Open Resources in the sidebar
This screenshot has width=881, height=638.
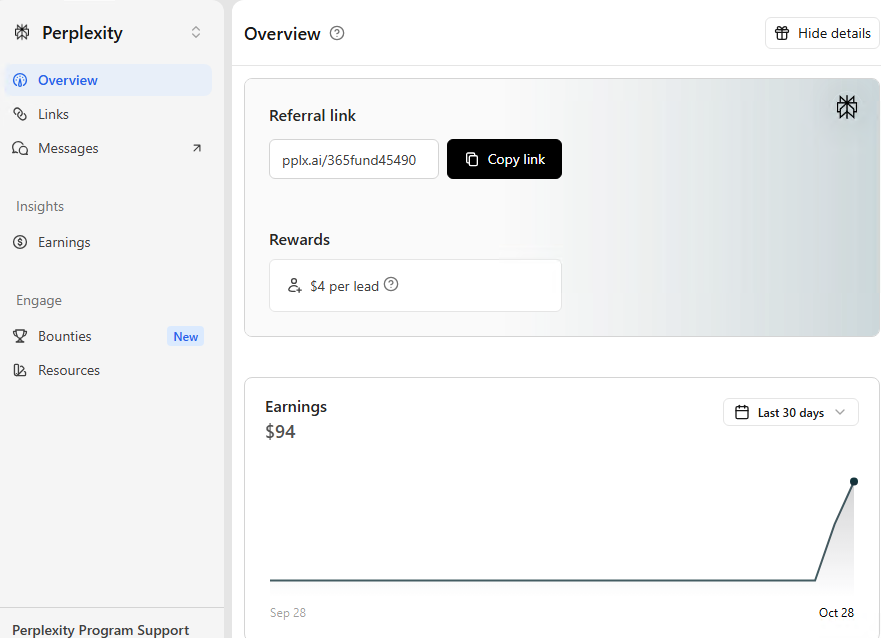tap(69, 370)
